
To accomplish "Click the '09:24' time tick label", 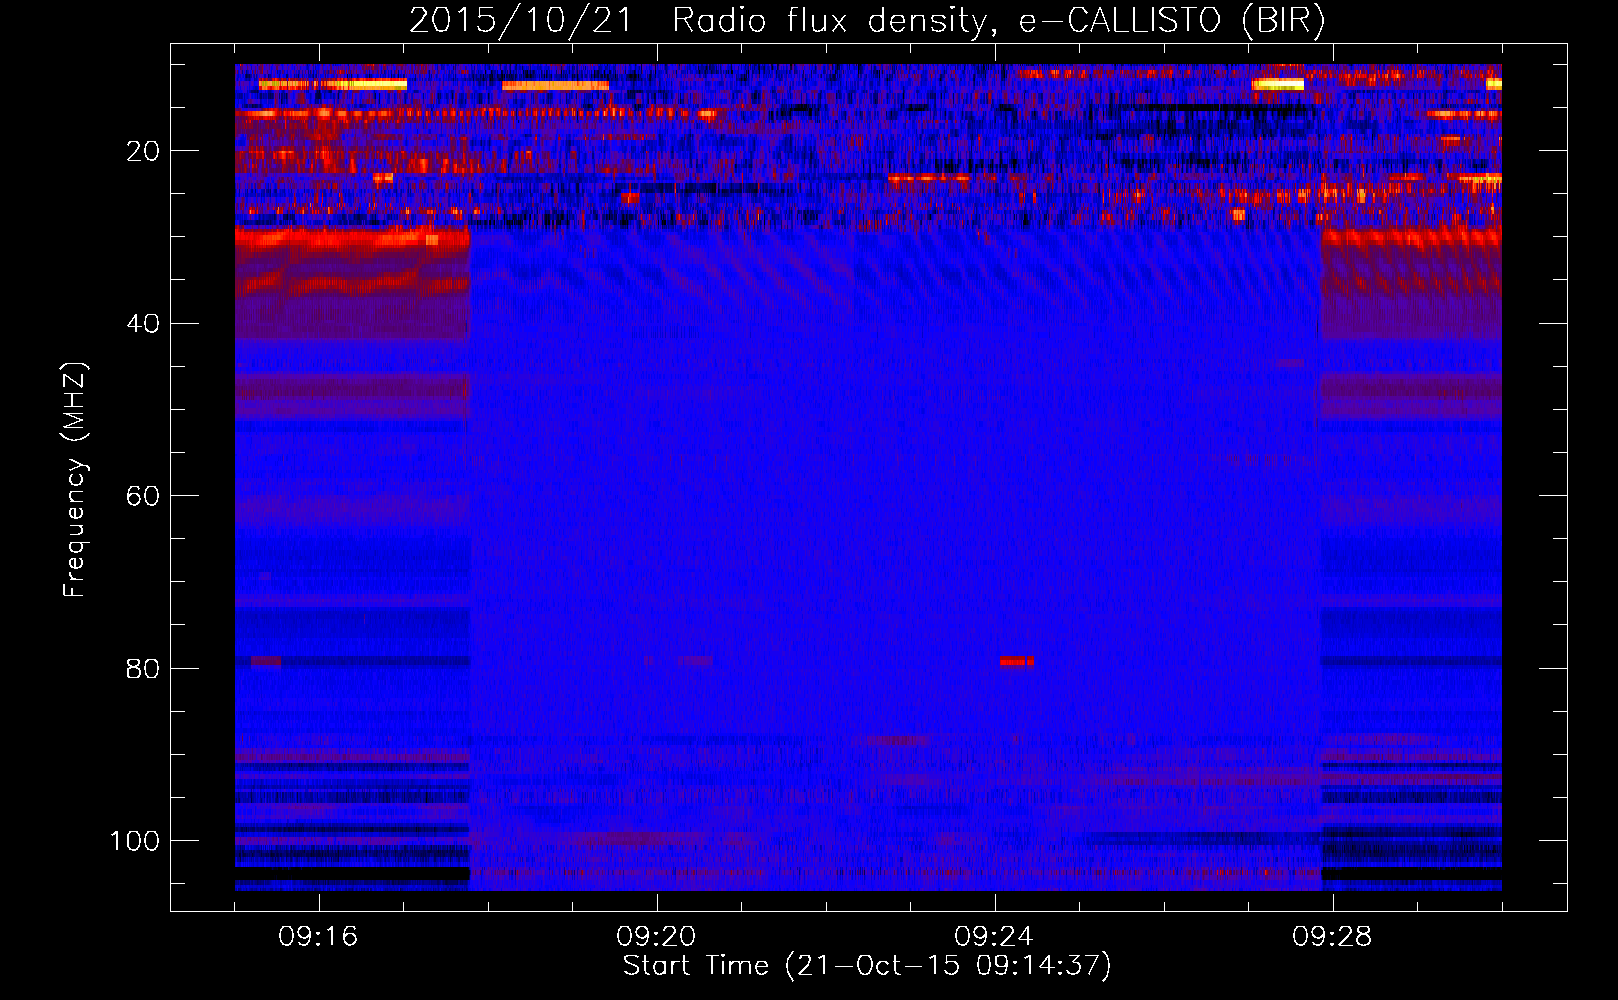I will point(994,937).
